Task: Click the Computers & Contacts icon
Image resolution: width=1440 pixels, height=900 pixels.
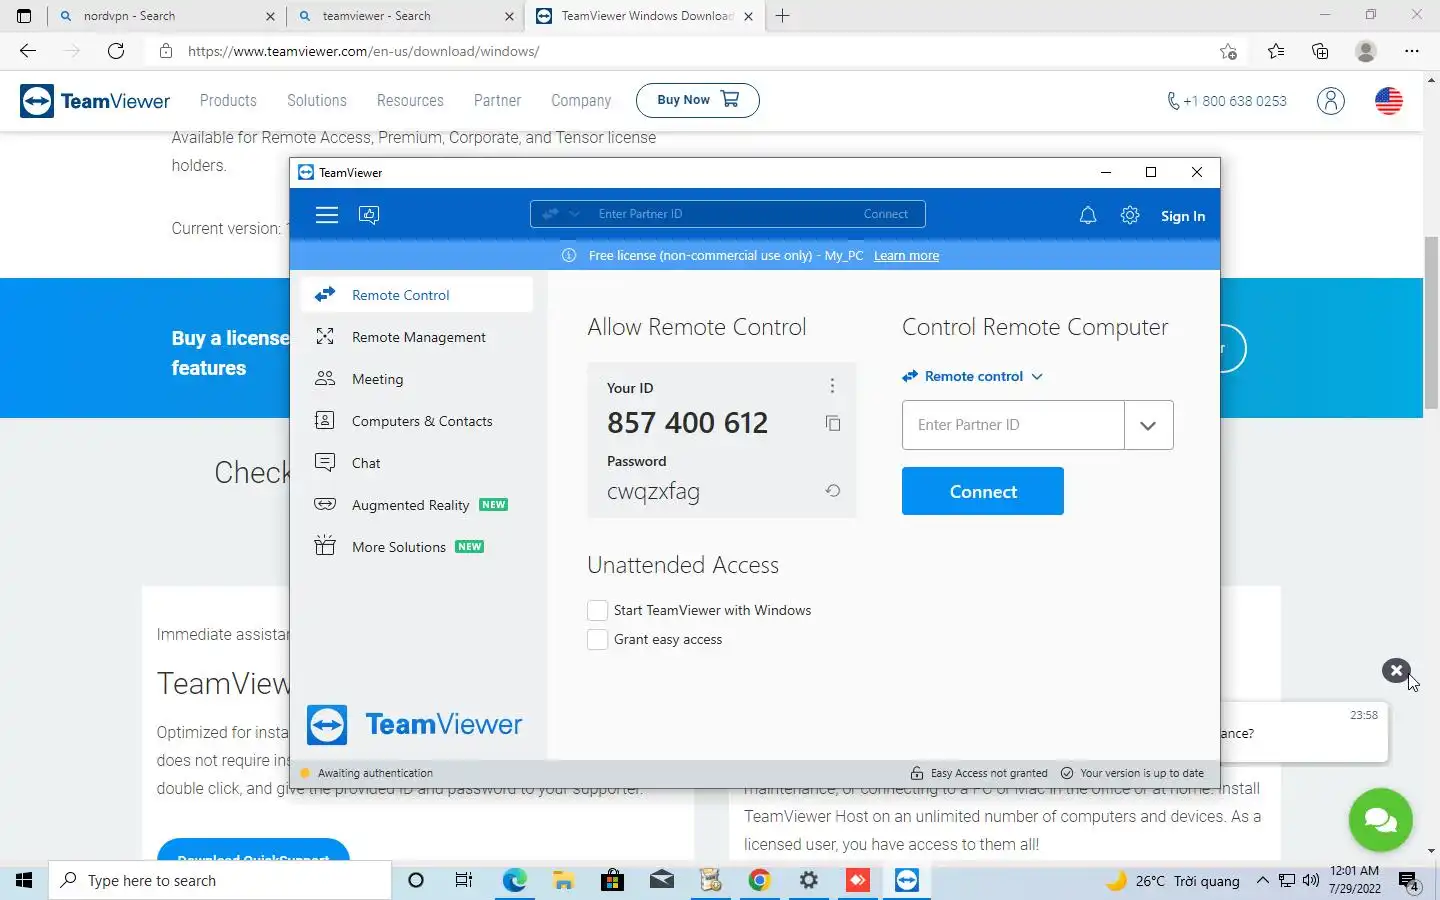Action: click(325, 421)
